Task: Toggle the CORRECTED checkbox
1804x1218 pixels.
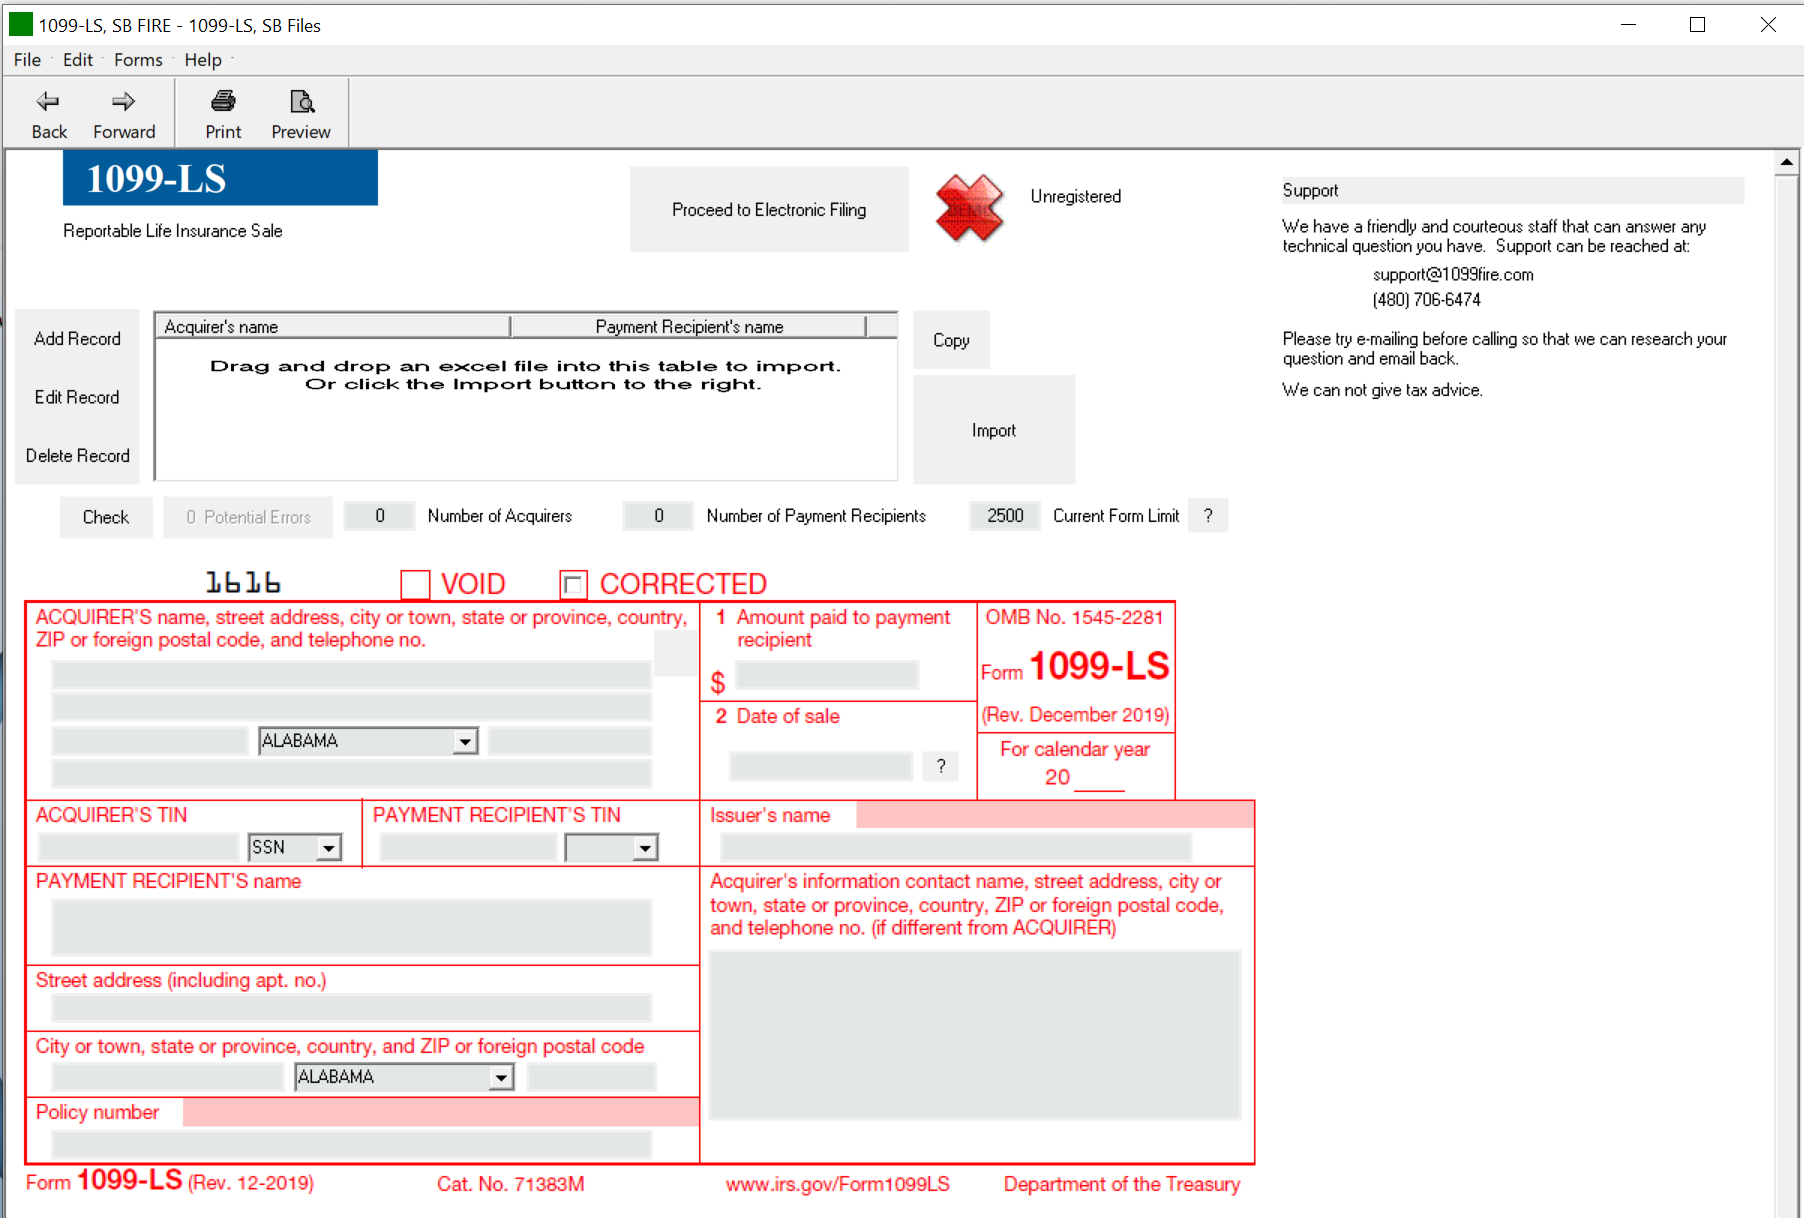Action: pos(573,584)
